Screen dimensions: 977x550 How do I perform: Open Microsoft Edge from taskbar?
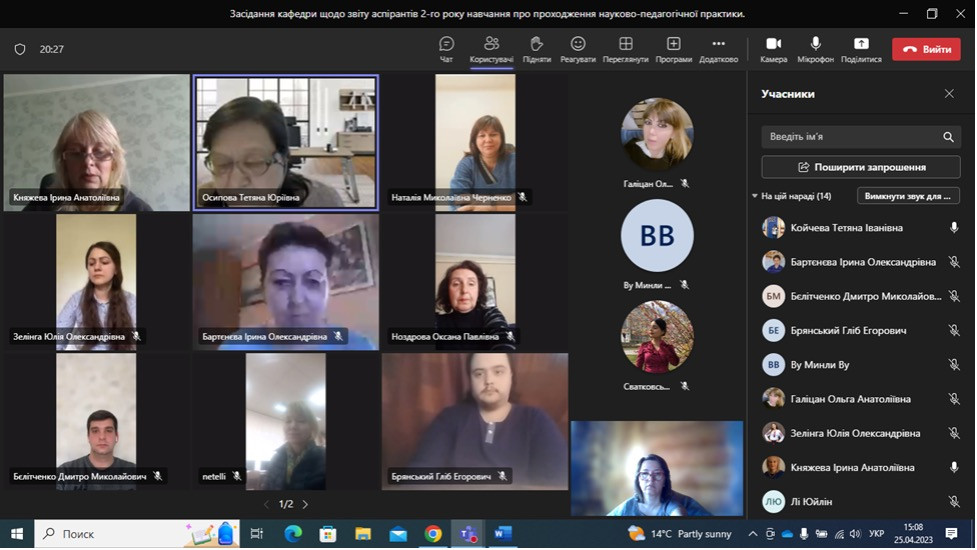point(293,534)
